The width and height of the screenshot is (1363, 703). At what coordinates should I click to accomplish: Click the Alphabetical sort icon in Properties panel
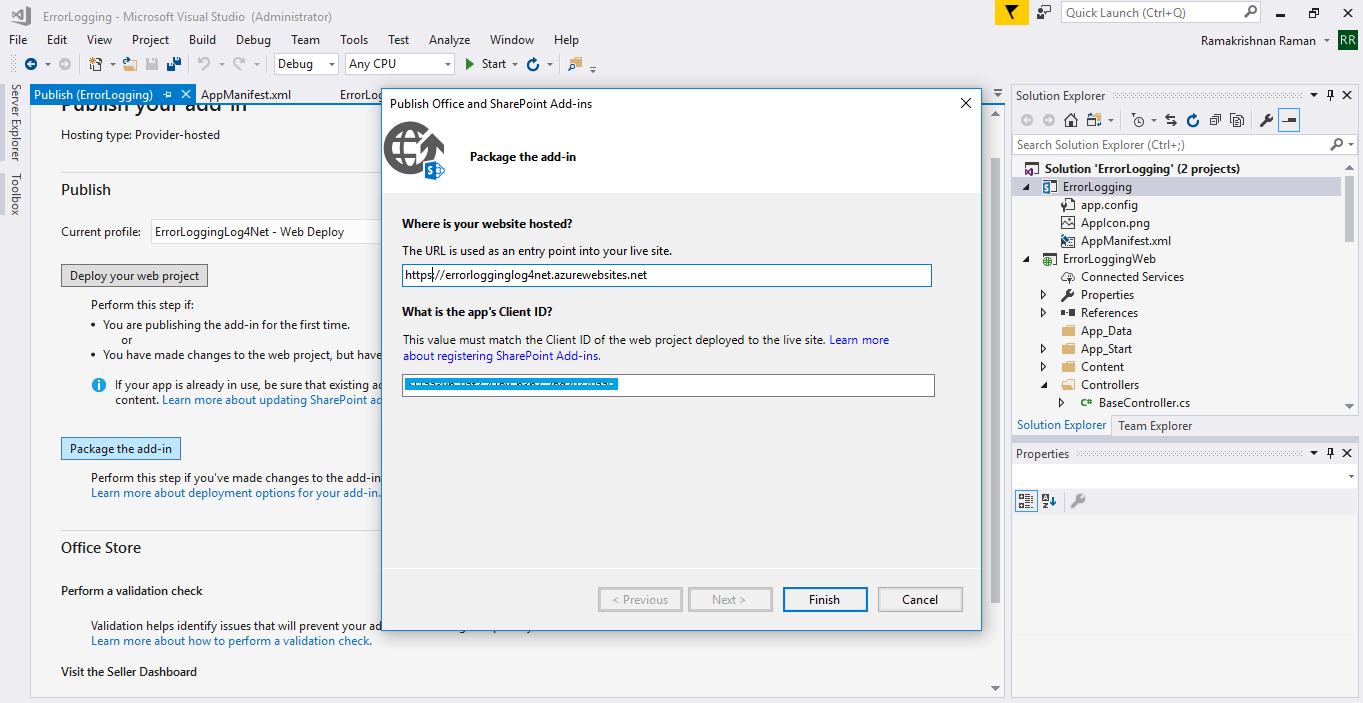(x=1049, y=501)
